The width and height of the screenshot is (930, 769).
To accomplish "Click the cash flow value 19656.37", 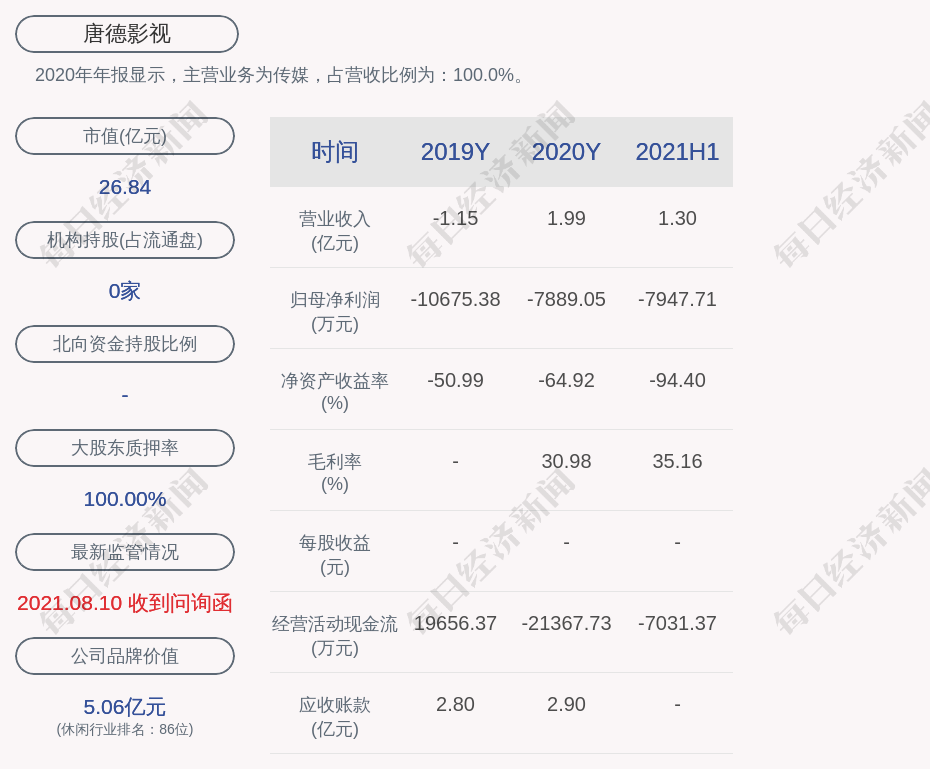I will point(455,623).
